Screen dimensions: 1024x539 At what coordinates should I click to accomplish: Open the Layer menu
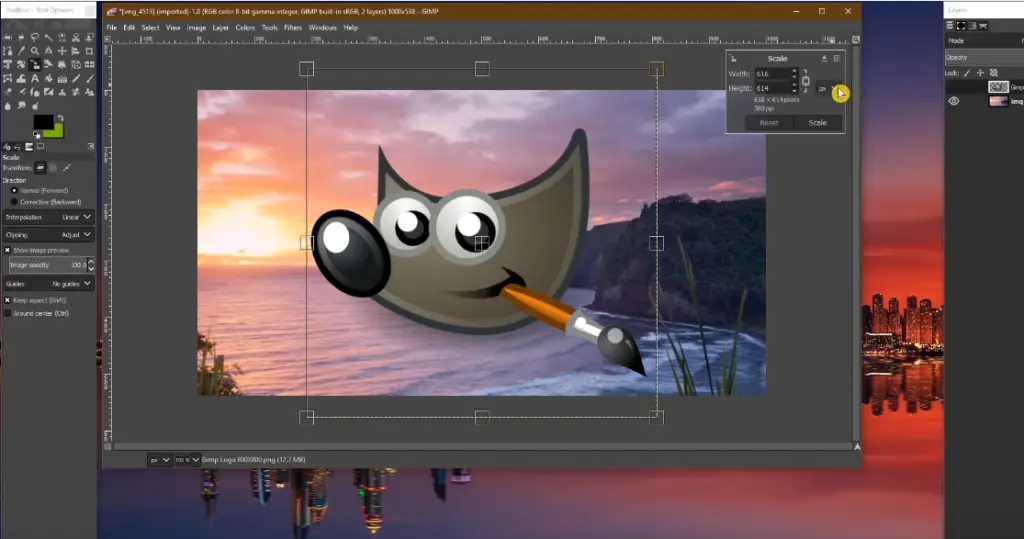[x=221, y=27]
